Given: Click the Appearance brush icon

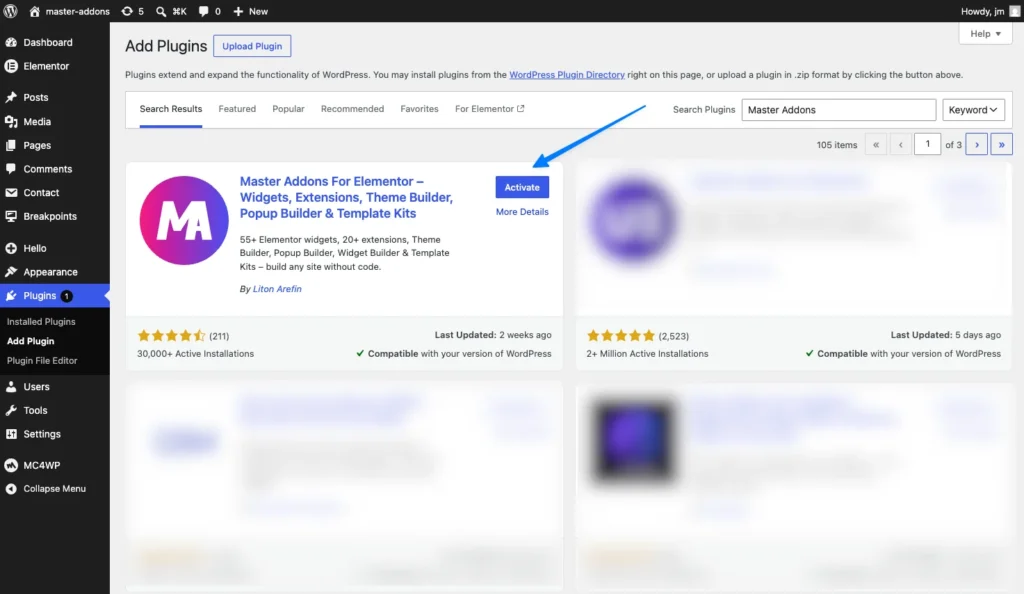Looking at the screenshot, I should pos(11,272).
